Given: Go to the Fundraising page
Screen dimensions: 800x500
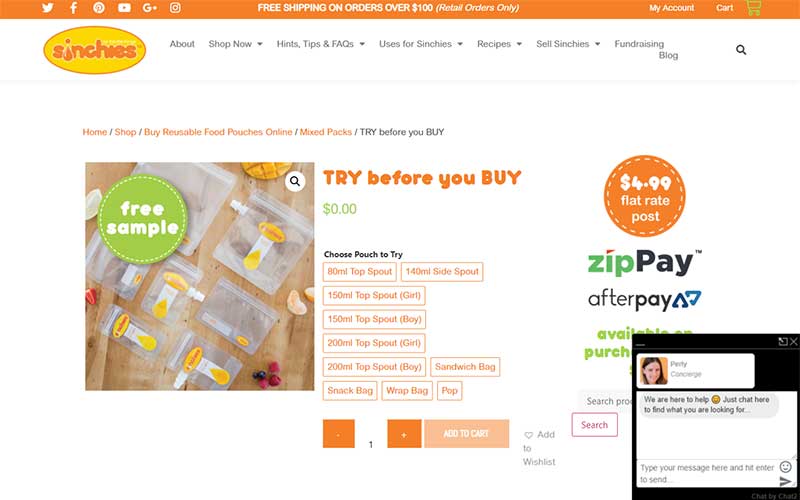Looking at the screenshot, I should 639,44.
